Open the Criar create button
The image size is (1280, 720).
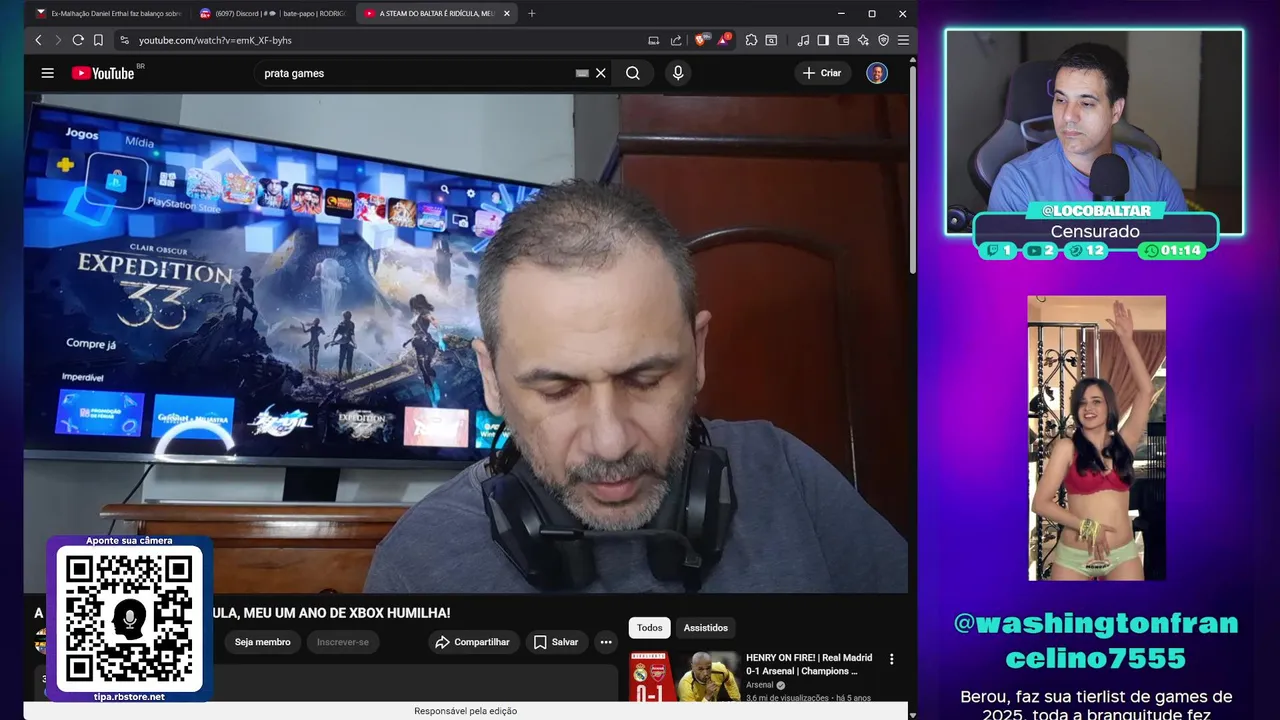822,73
